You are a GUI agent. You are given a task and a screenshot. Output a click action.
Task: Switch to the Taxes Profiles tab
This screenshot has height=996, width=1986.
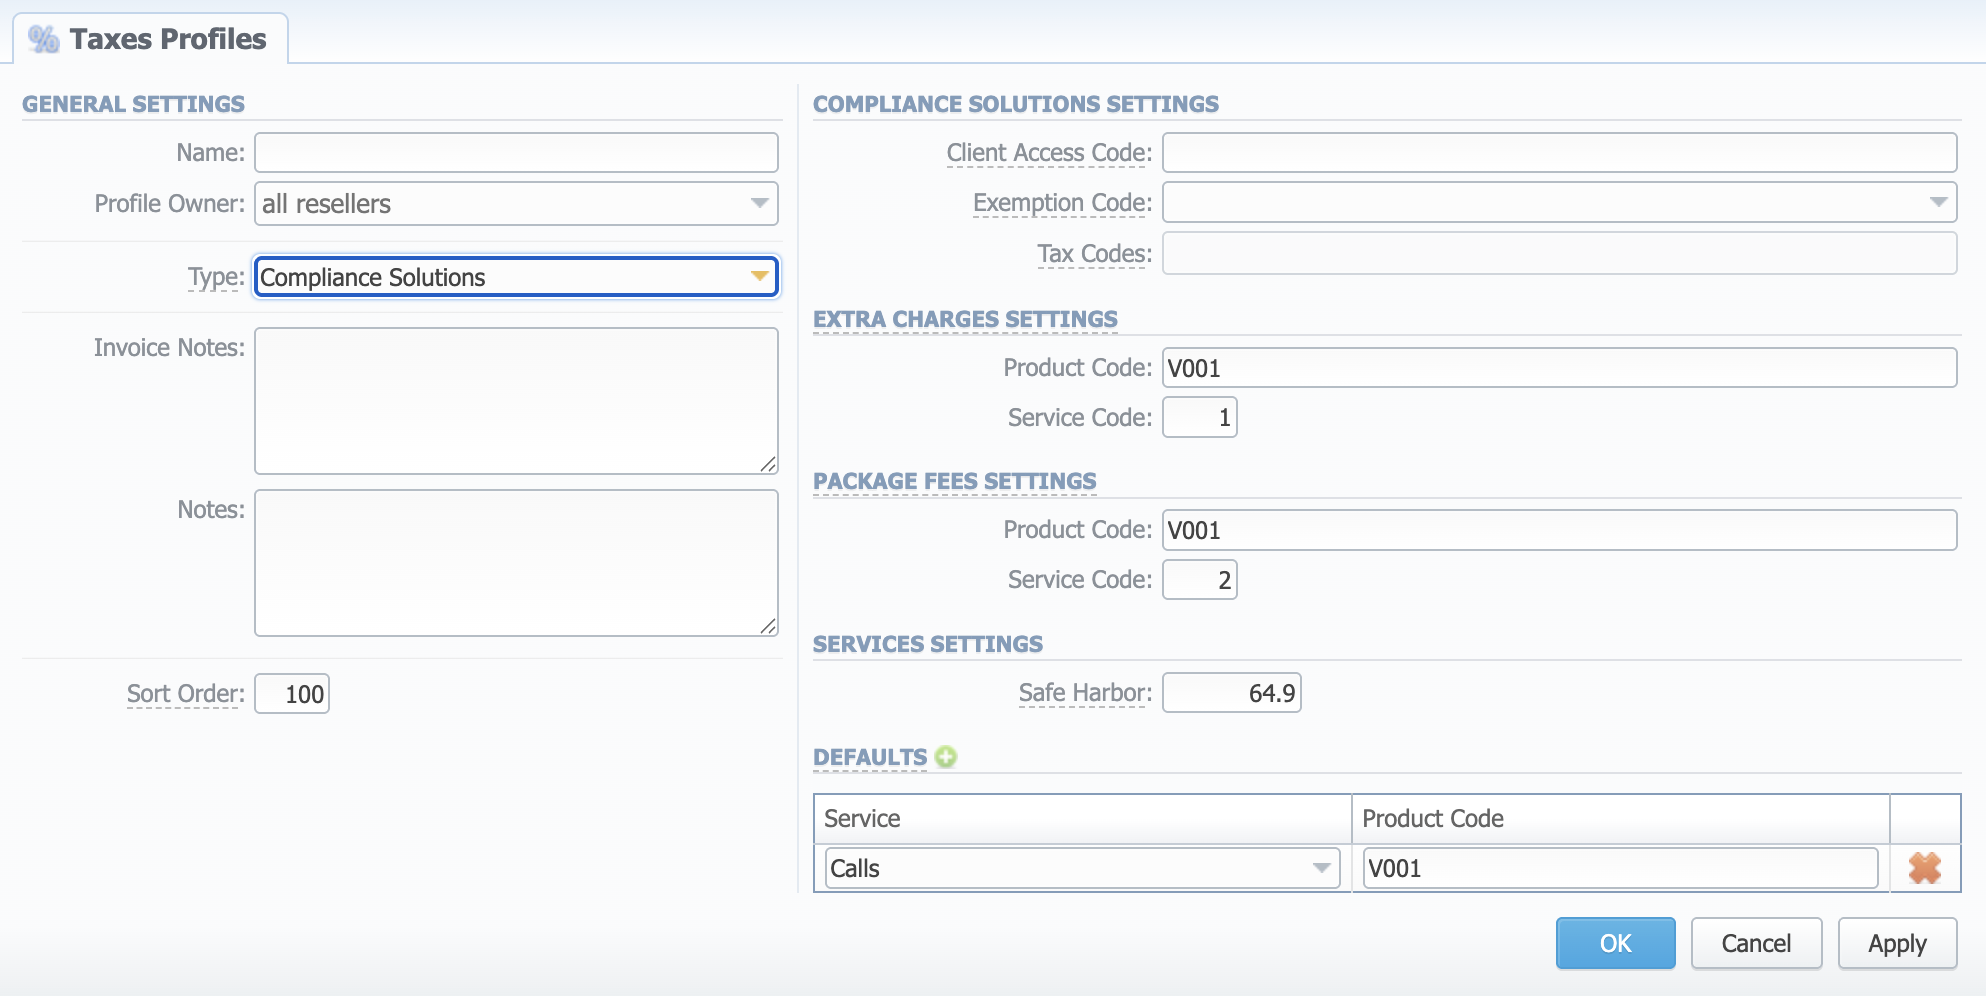151,39
